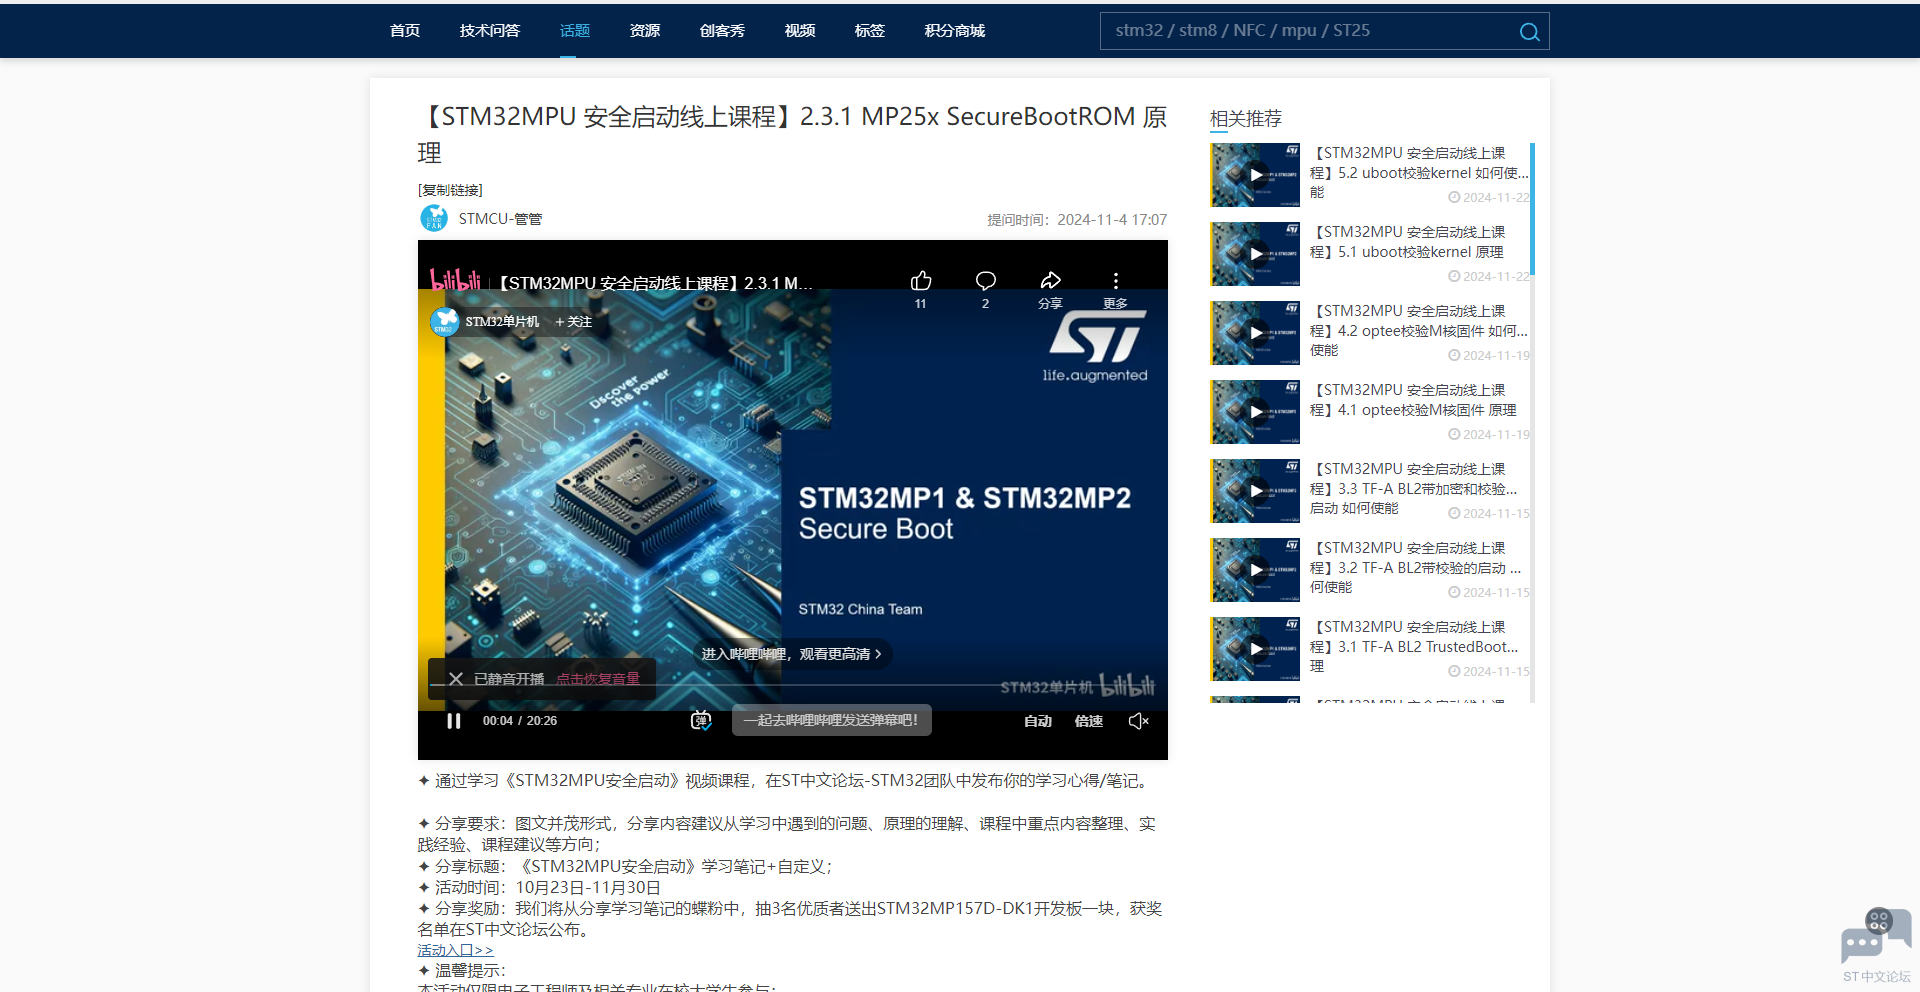Open the 标签 navigation item
Screen dimensions: 1920x992
870,31
